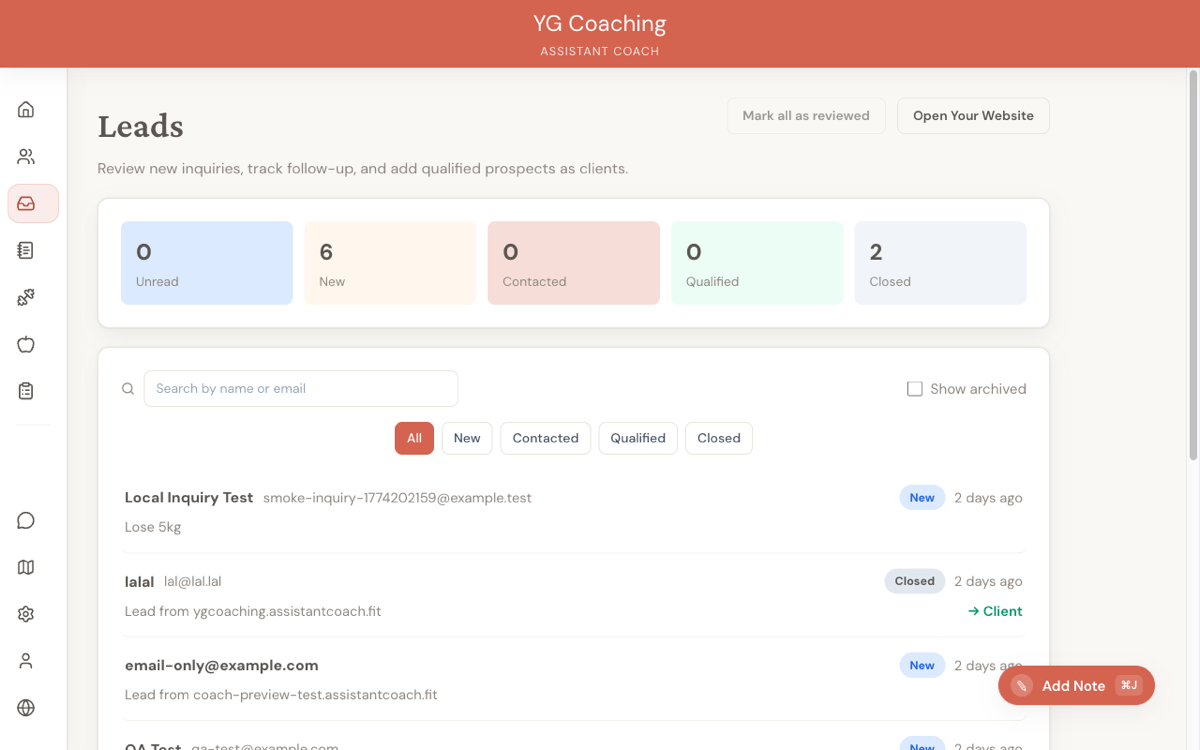Viewport: 1200px width, 750px height.
Task: Click Mark all as reviewed
Action: (806, 115)
